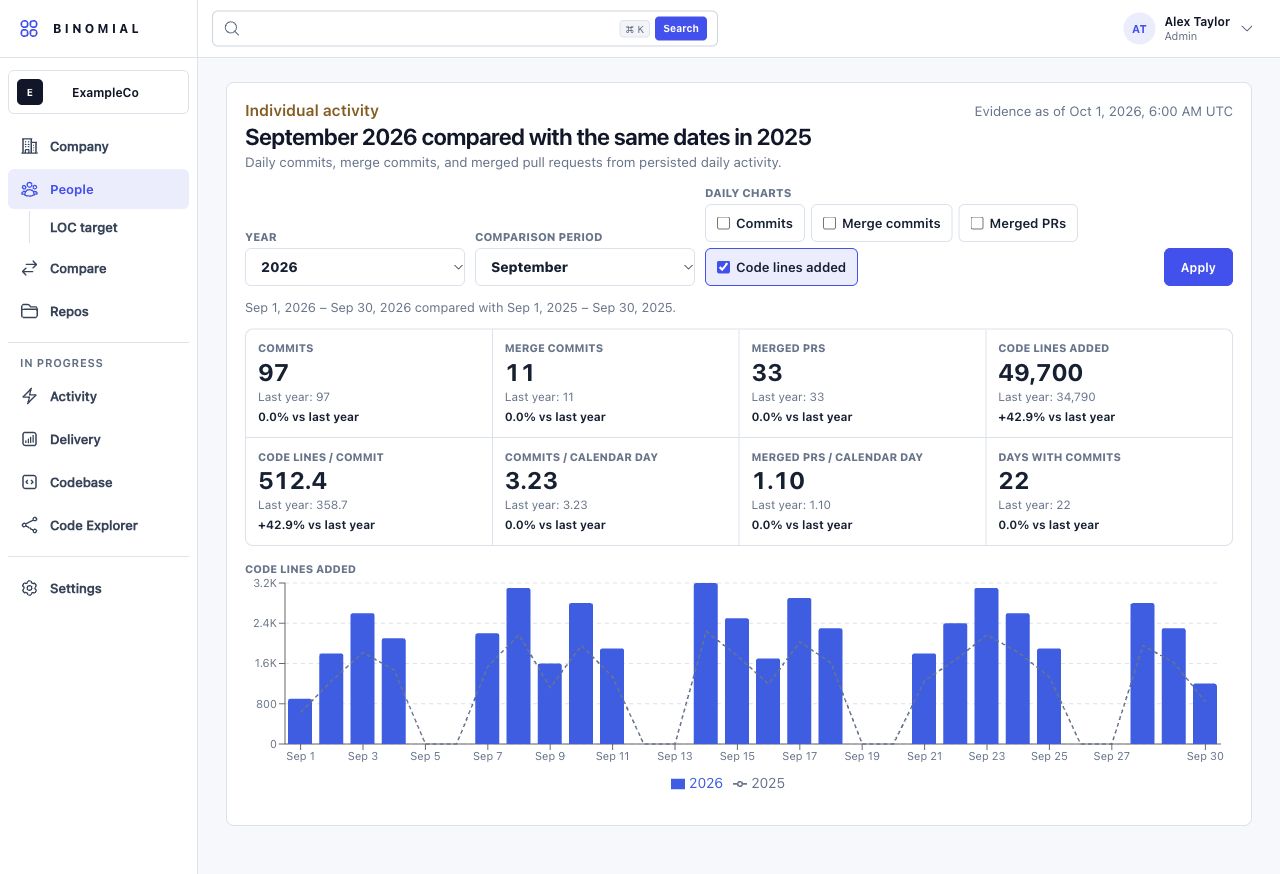Click the Code Lines / Commit 512.4 value
This screenshot has width=1280, height=874.
pos(293,481)
